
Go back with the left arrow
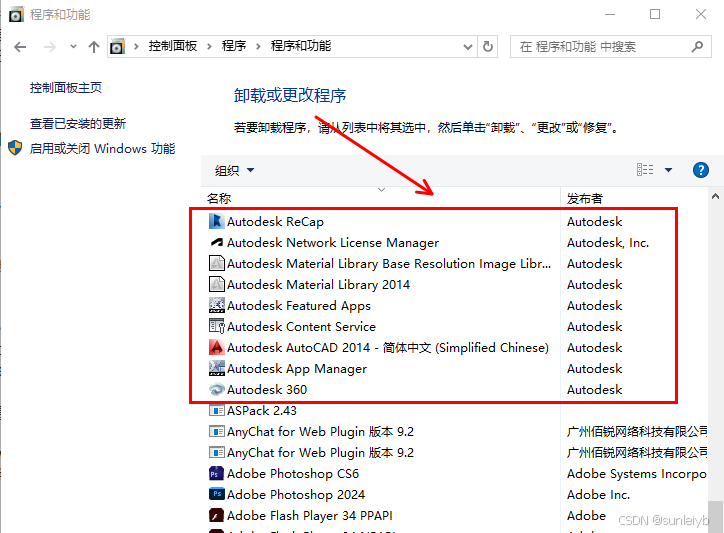[20, 47]
